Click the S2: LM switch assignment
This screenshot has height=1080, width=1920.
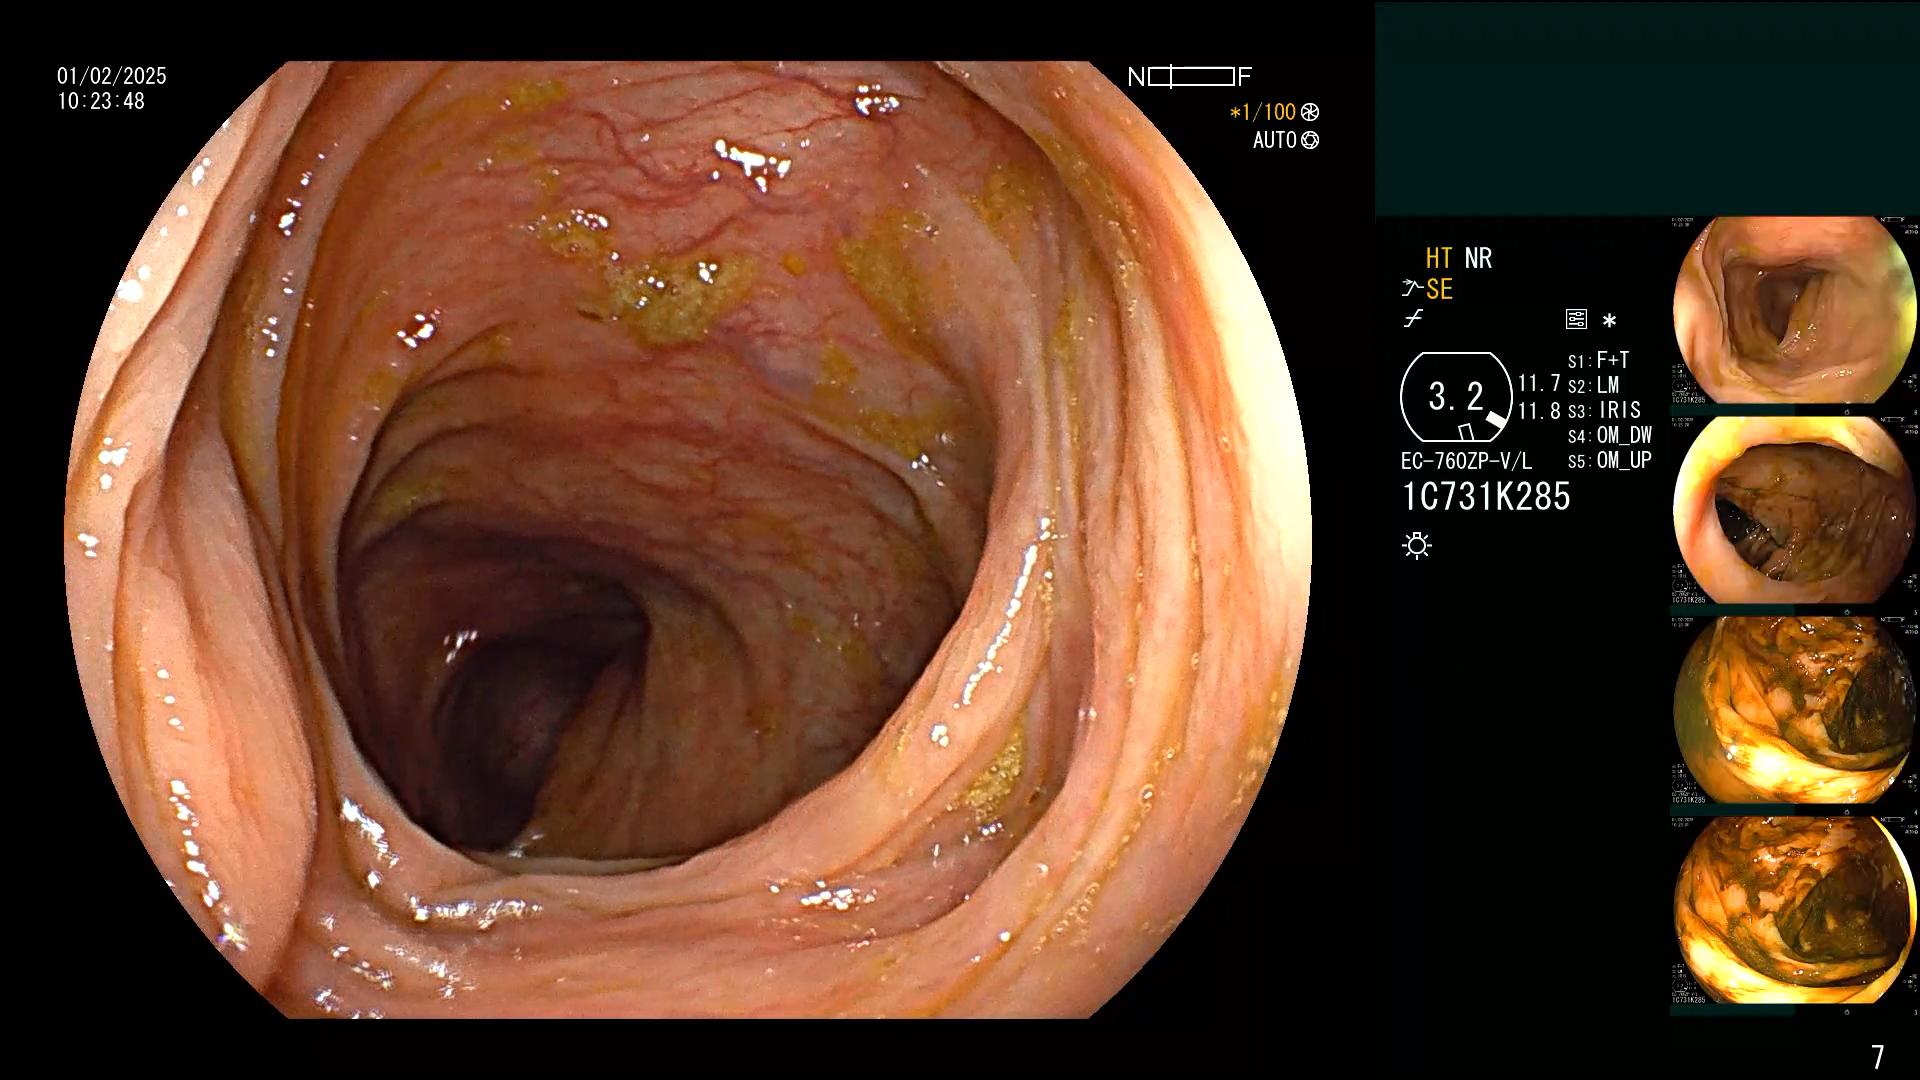pos(1593,385)
